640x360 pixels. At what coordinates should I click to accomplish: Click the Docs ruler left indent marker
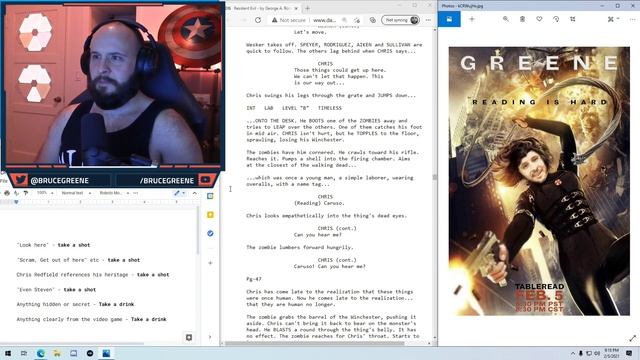pos(16,202)
